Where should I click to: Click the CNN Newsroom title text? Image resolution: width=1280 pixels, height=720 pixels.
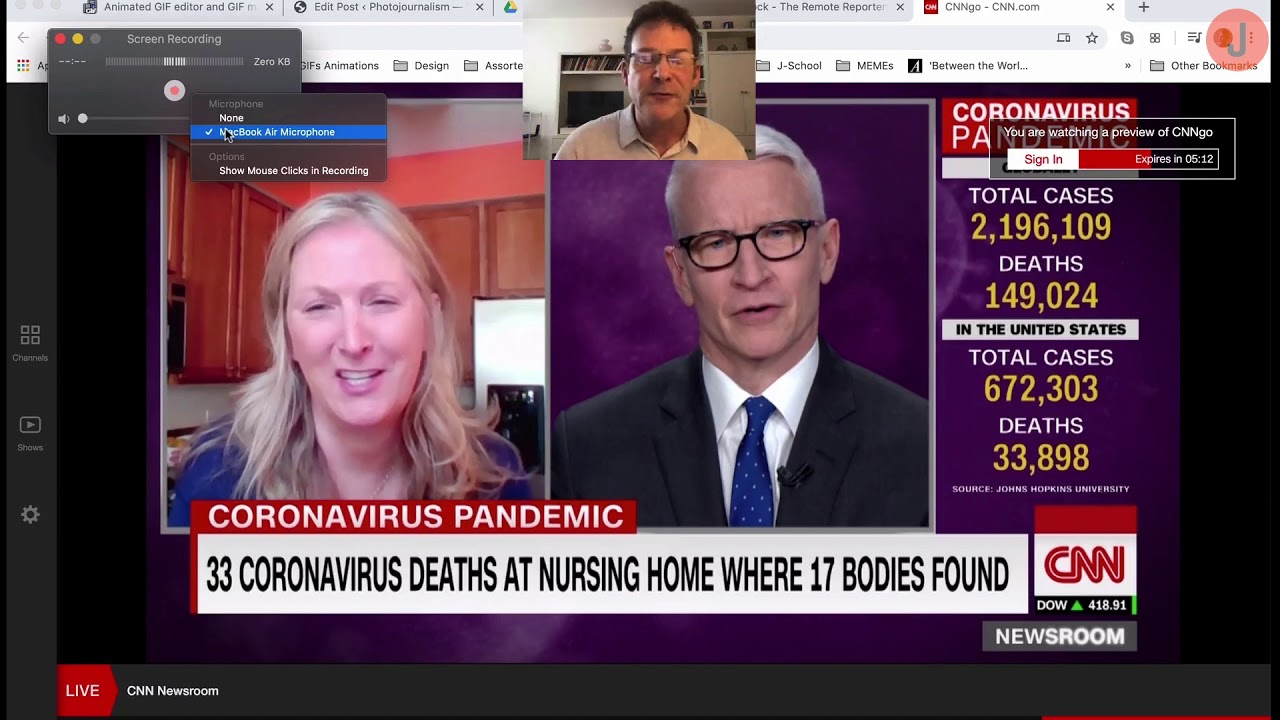point(173,691)
